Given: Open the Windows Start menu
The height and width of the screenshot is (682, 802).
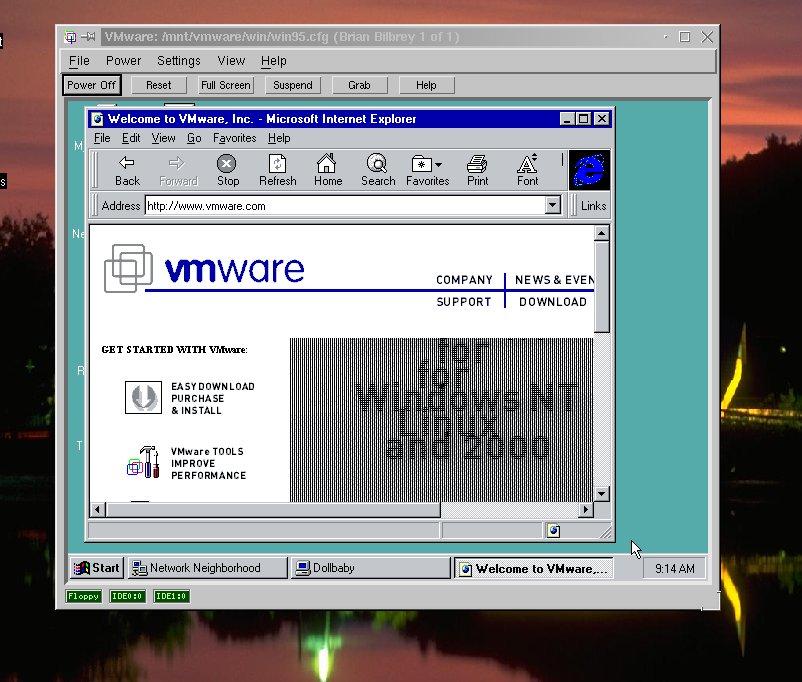Looking at the screenshot, I should point(97,568).
